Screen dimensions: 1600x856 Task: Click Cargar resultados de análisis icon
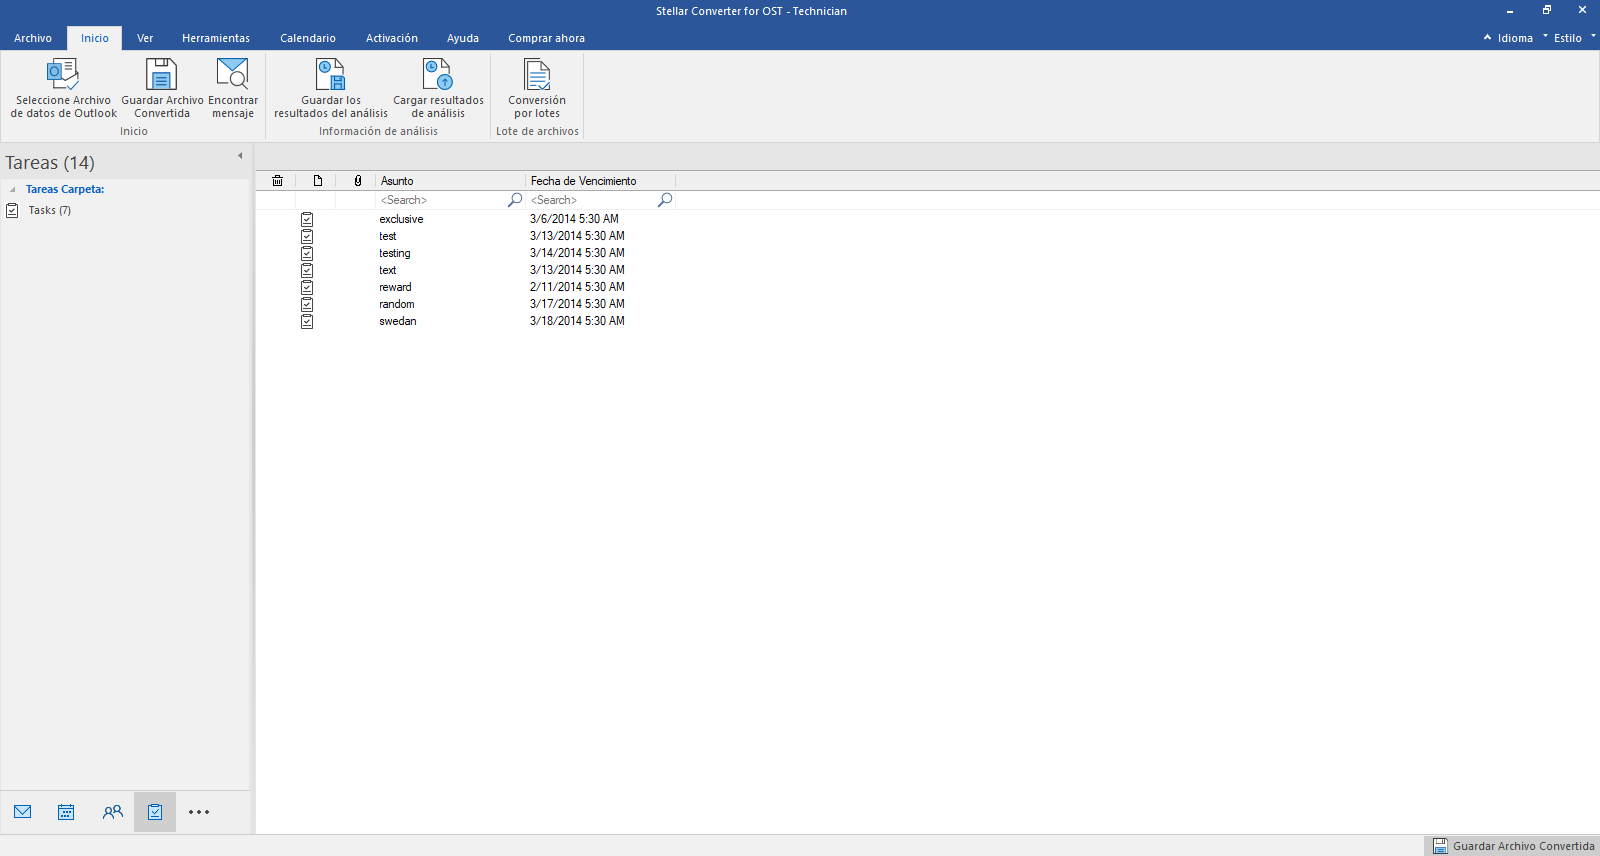pyautogui.click(x=437, y=74)
